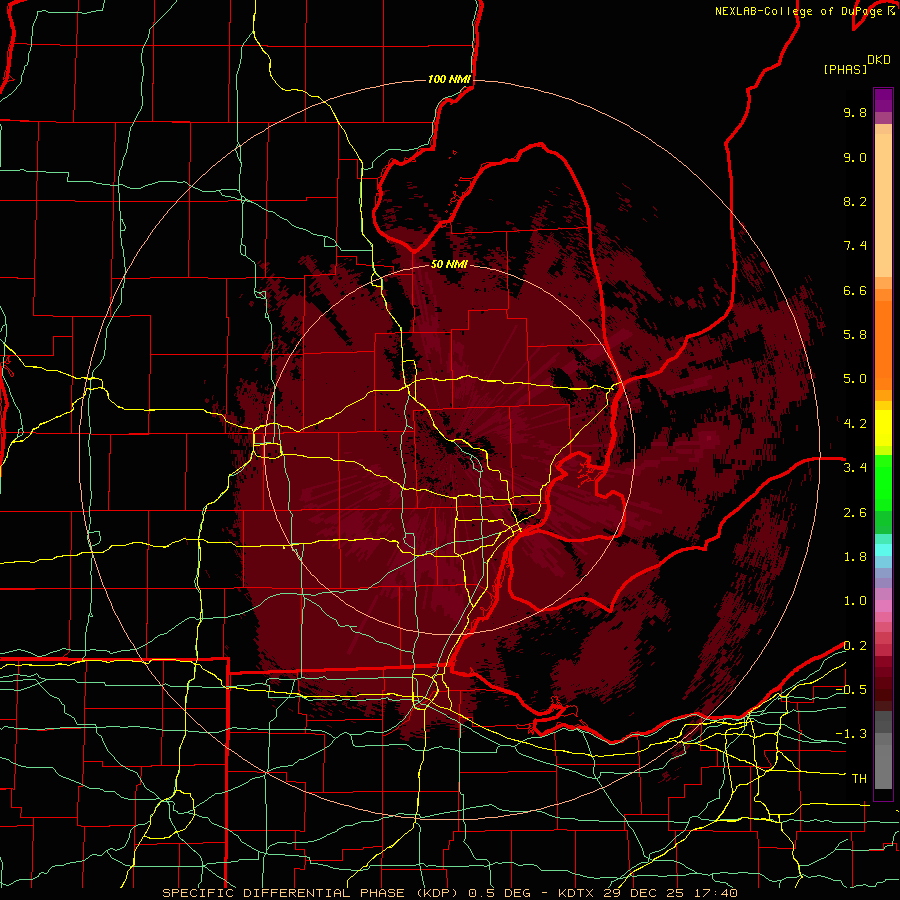Click the 8.2 value on the scale
This screenshot has height=900, width=900.
point(855,201)
